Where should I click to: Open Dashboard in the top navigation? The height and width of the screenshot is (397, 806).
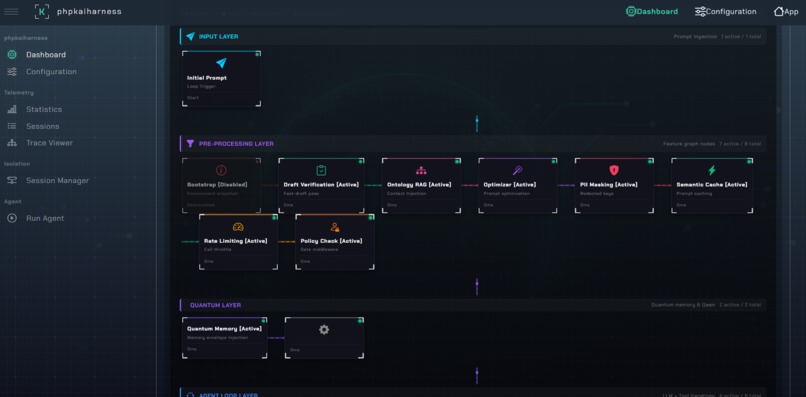click(652, 11)
